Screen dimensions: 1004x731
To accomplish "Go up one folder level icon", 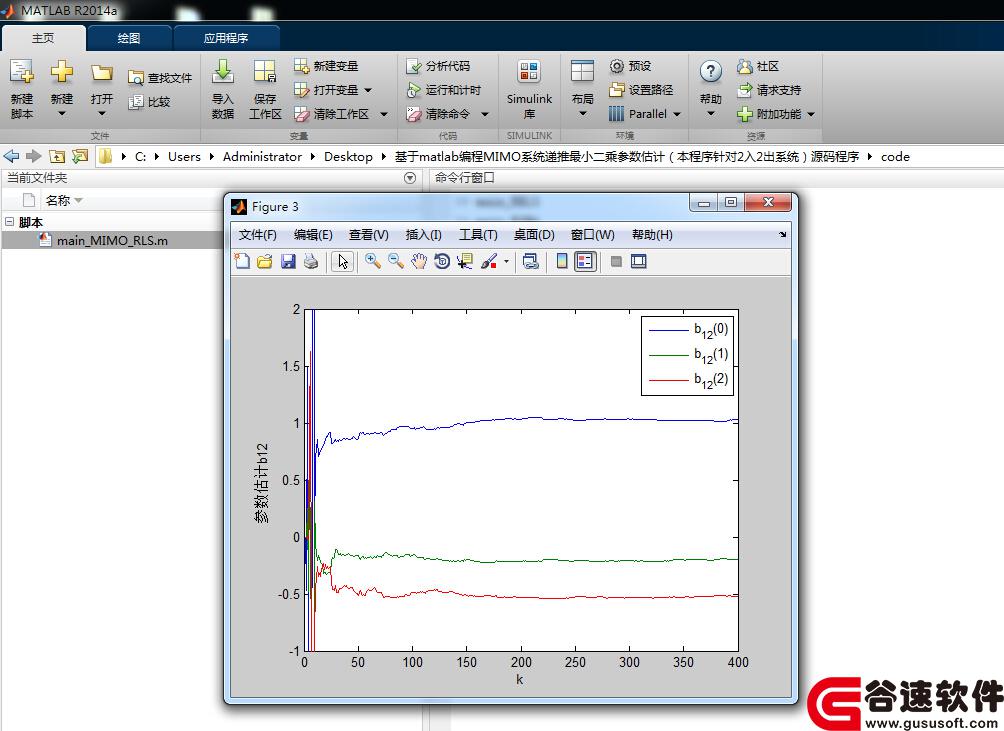I will click(57, 156).
